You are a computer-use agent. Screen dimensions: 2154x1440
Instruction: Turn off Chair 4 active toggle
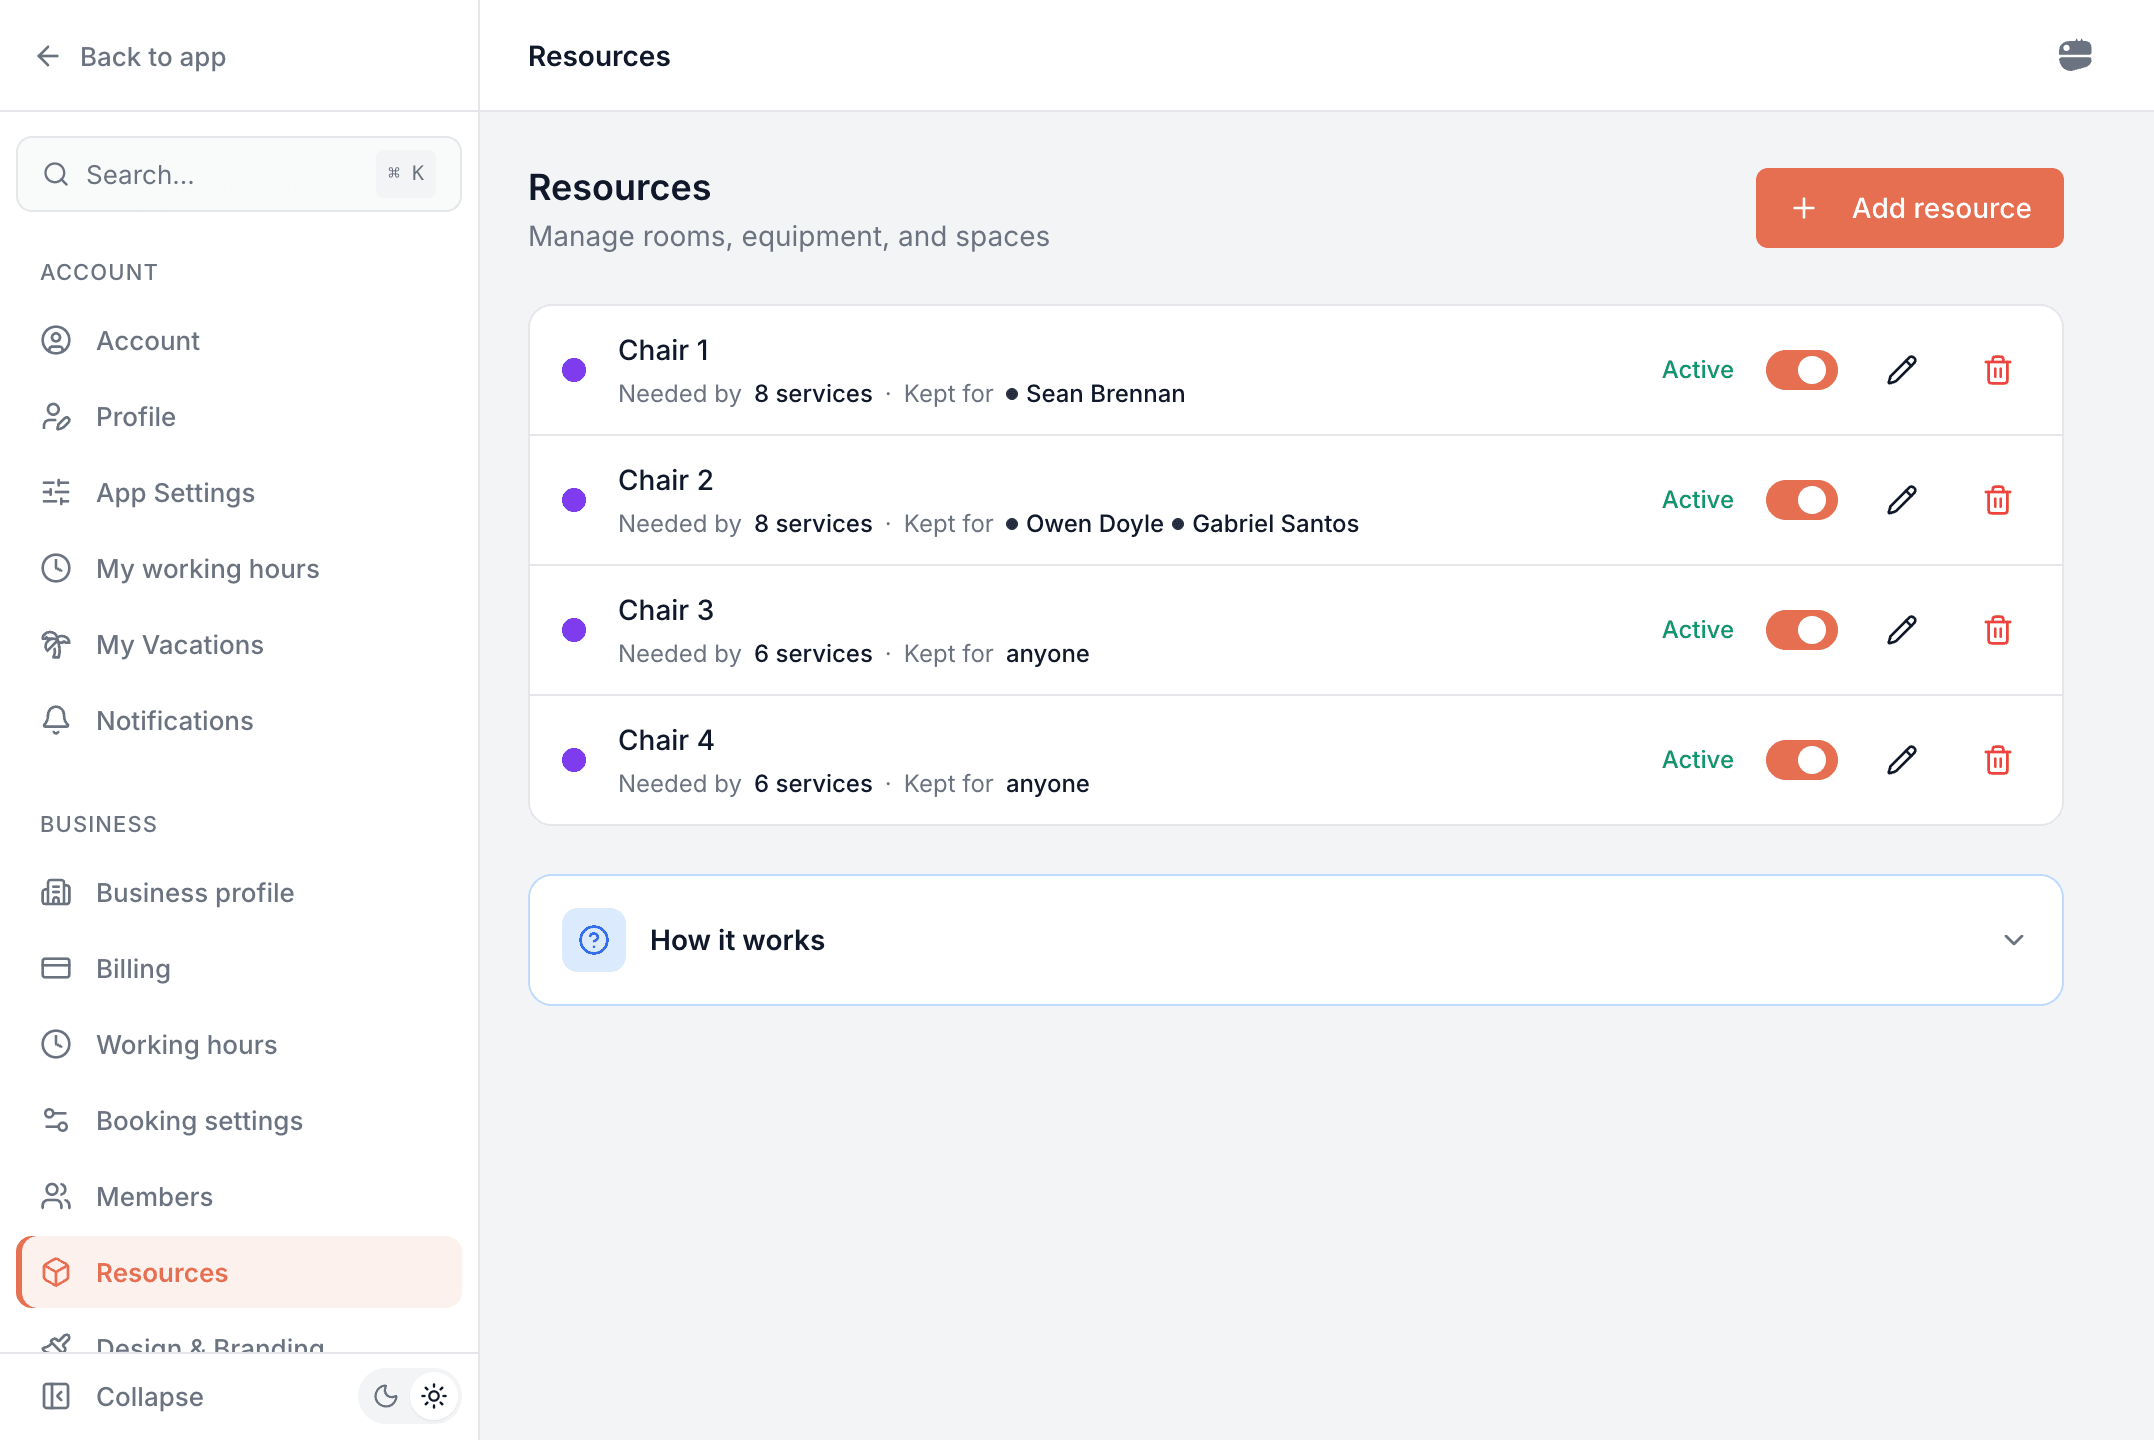(1802, 760)
